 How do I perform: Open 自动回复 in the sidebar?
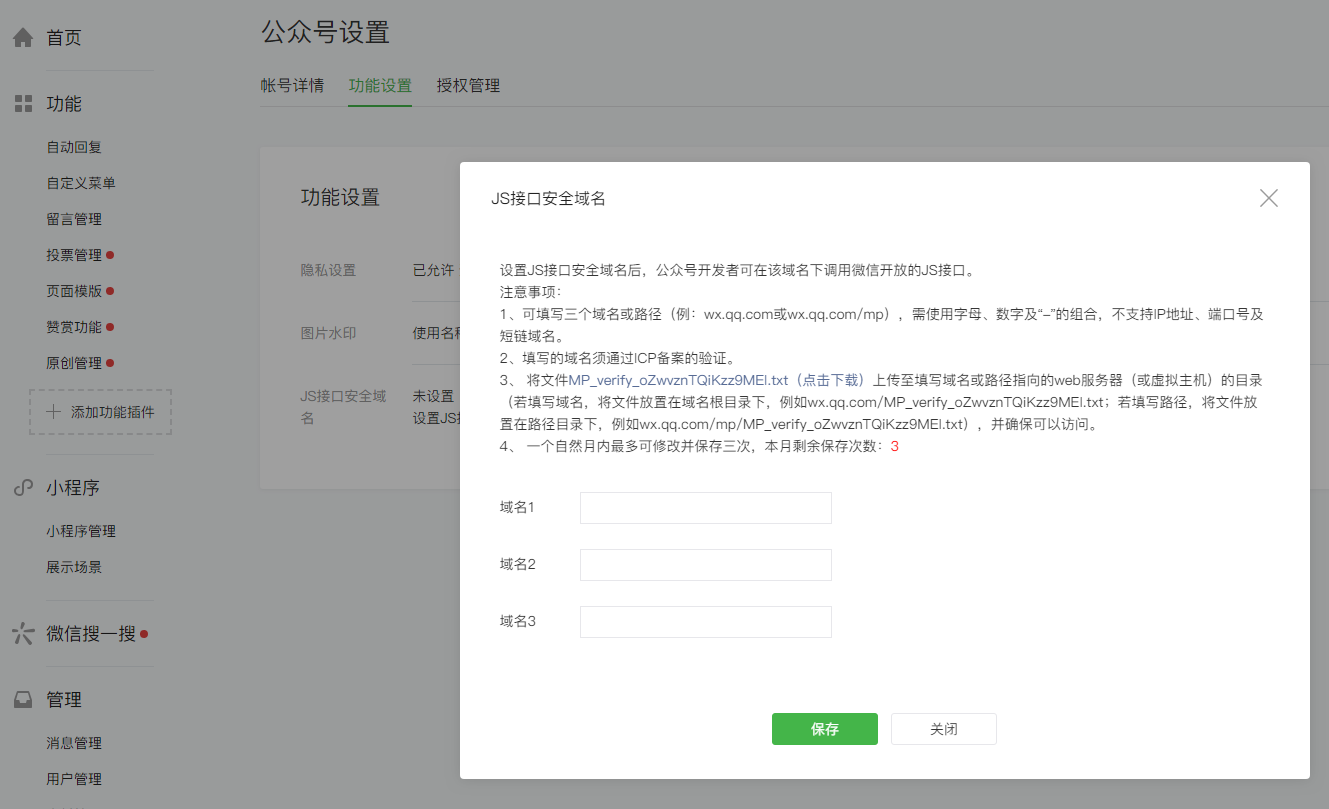(74, 147)
